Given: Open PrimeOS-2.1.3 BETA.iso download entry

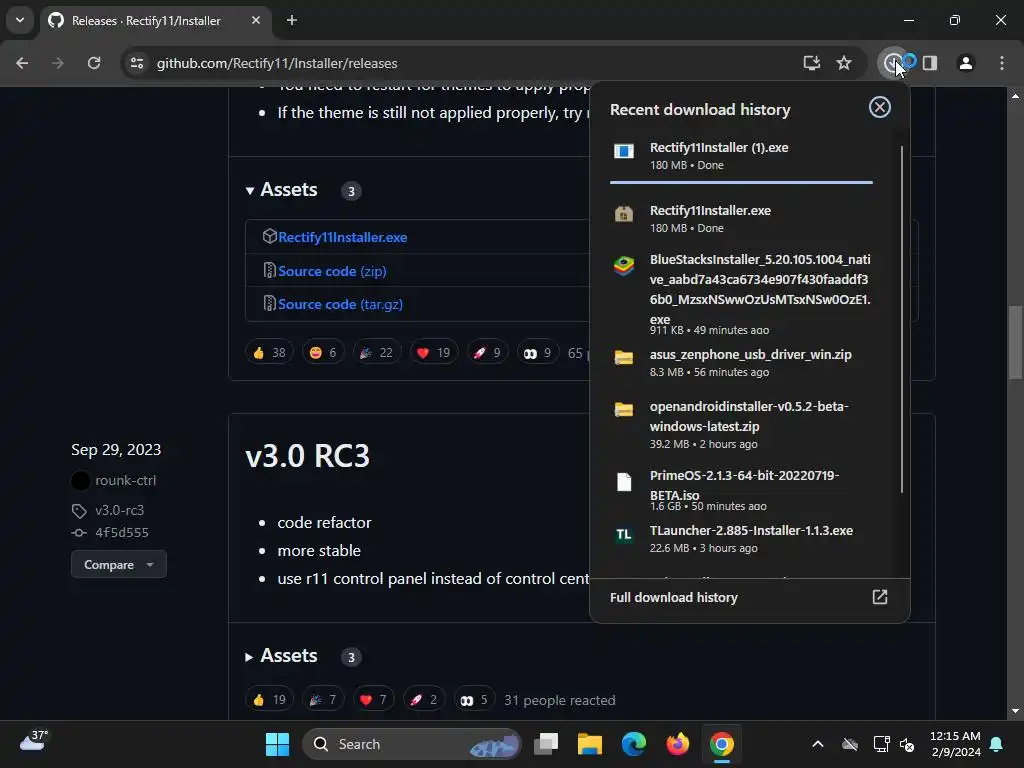Looking at the screenshot, I should click(741, 490).
